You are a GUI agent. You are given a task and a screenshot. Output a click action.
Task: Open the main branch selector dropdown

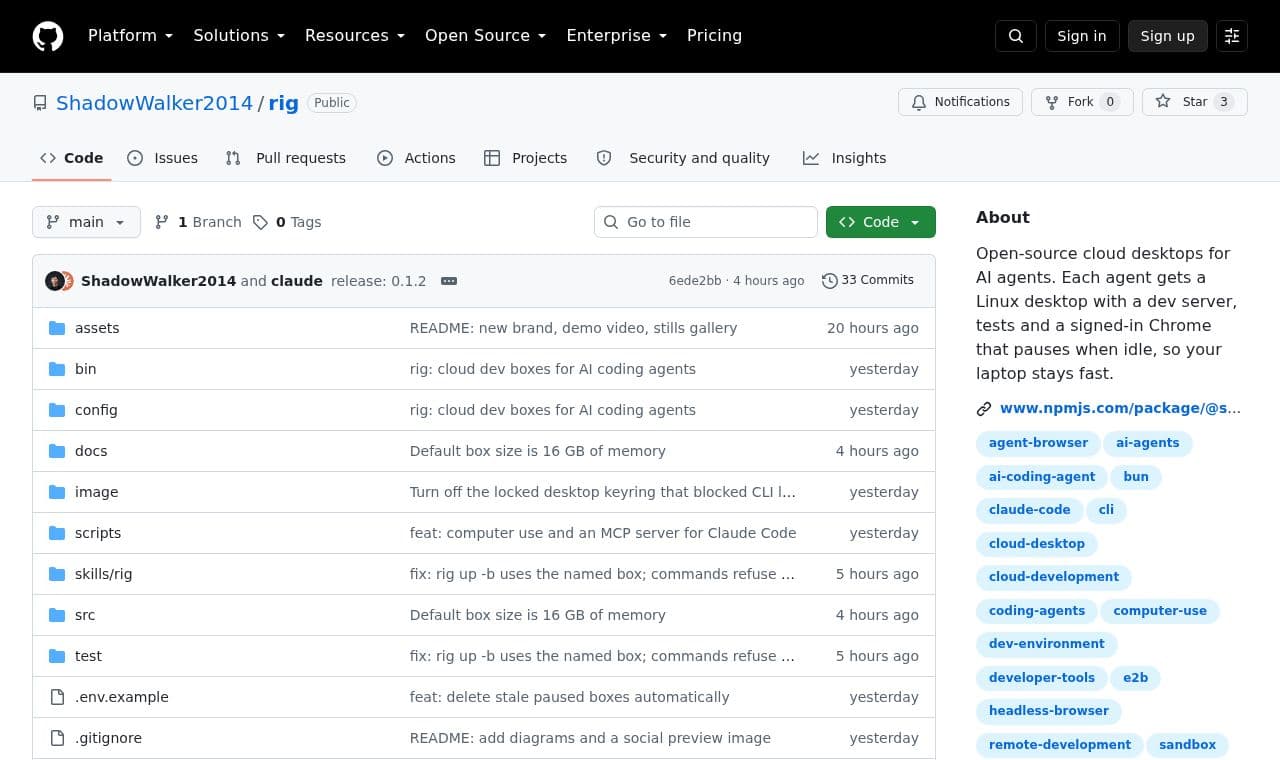[86, 222]
